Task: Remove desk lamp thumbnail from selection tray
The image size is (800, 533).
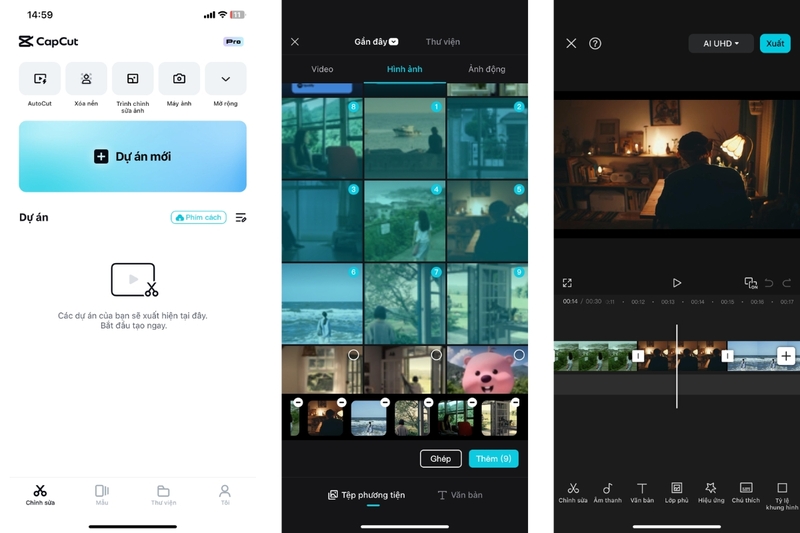Action: 342,402
